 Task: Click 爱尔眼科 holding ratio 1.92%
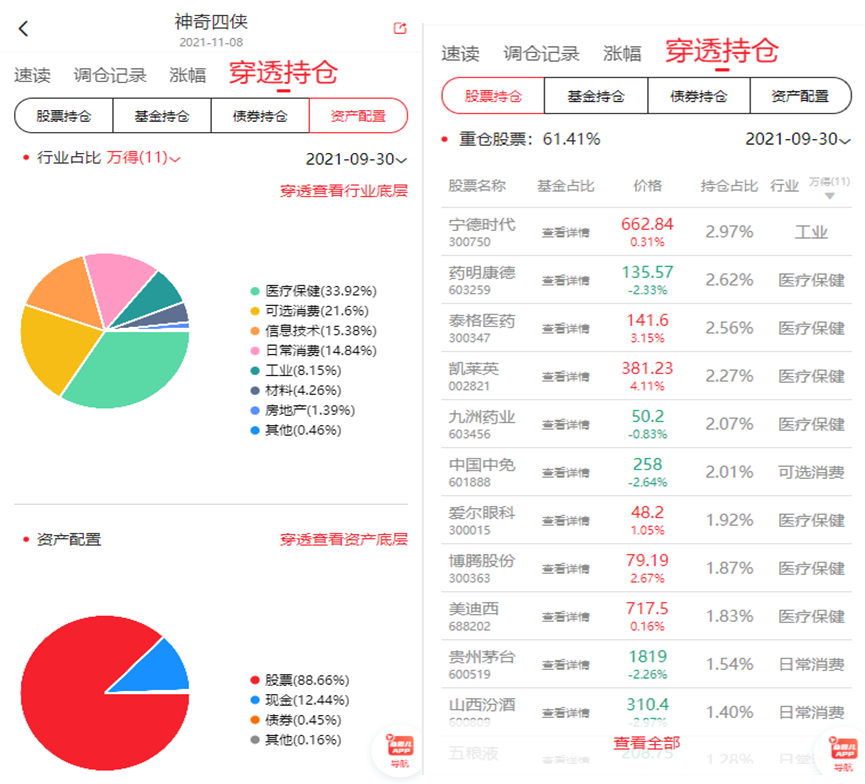[x=729, y=520]
